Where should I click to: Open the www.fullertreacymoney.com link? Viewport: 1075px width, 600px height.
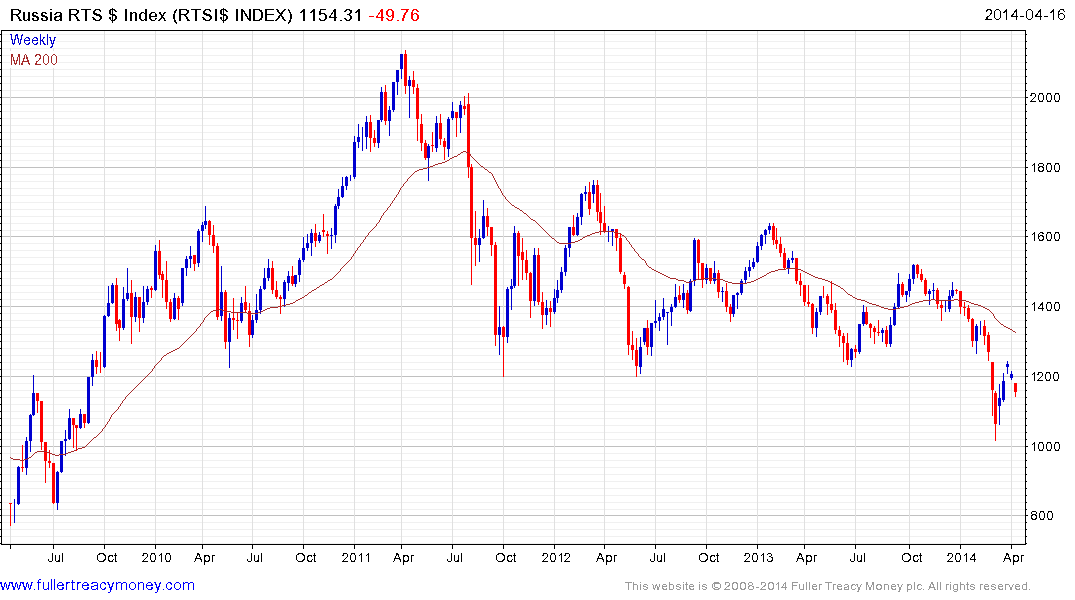(x=97, y=586)
